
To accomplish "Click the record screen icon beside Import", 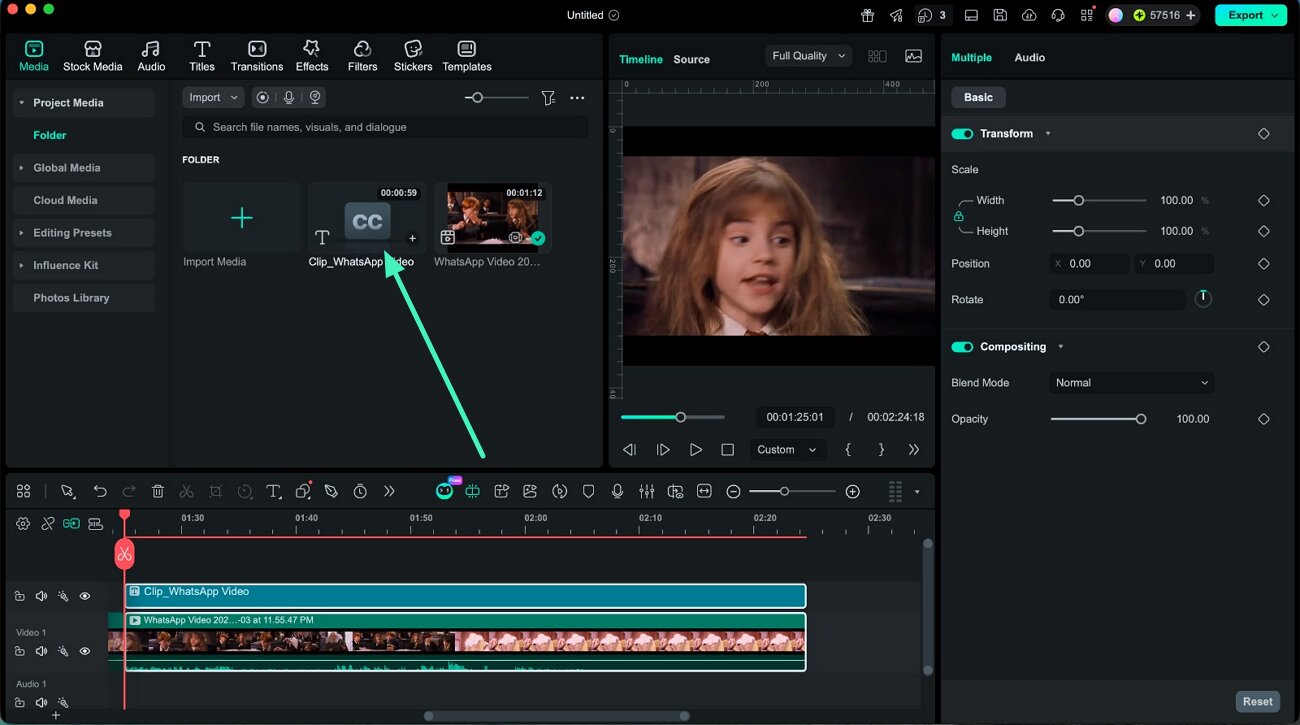I will (262, 97).
